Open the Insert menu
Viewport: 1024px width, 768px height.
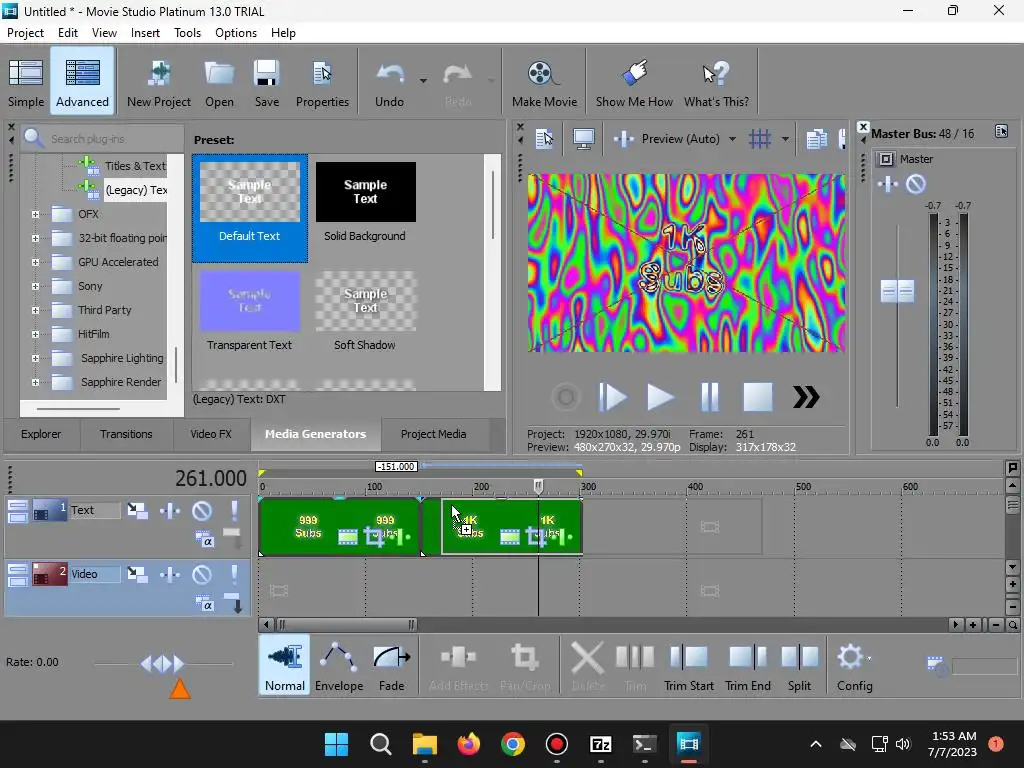(x=145, y=33)
